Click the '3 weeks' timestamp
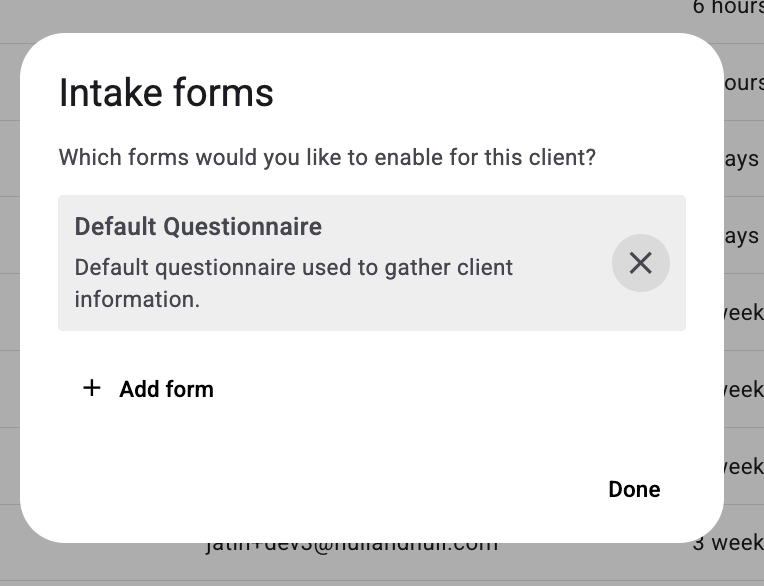The height and width of the screenshot is (586, 764). tap(727, 544)
